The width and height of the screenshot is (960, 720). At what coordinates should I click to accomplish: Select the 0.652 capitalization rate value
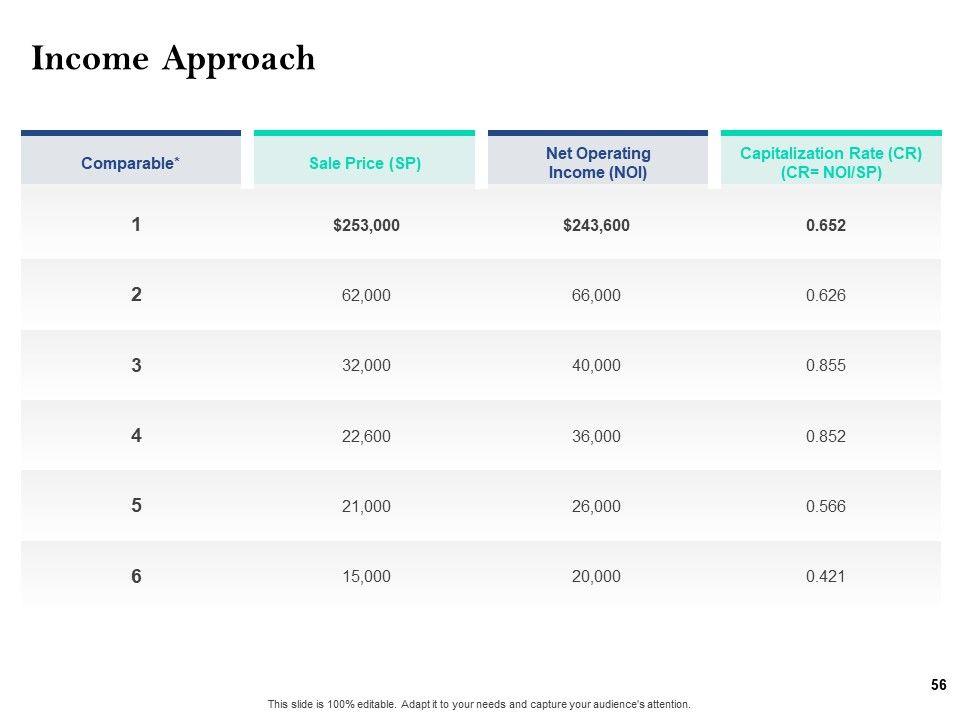(826, 226)
